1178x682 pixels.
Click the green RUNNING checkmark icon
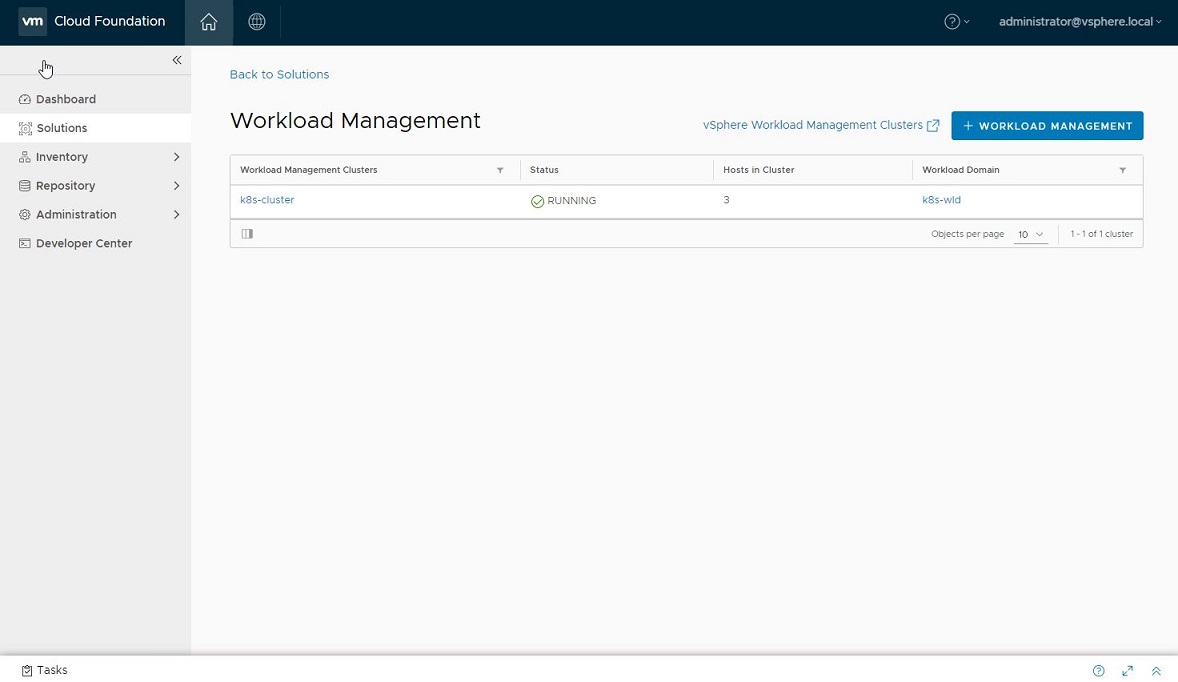[x=537, y=201]
